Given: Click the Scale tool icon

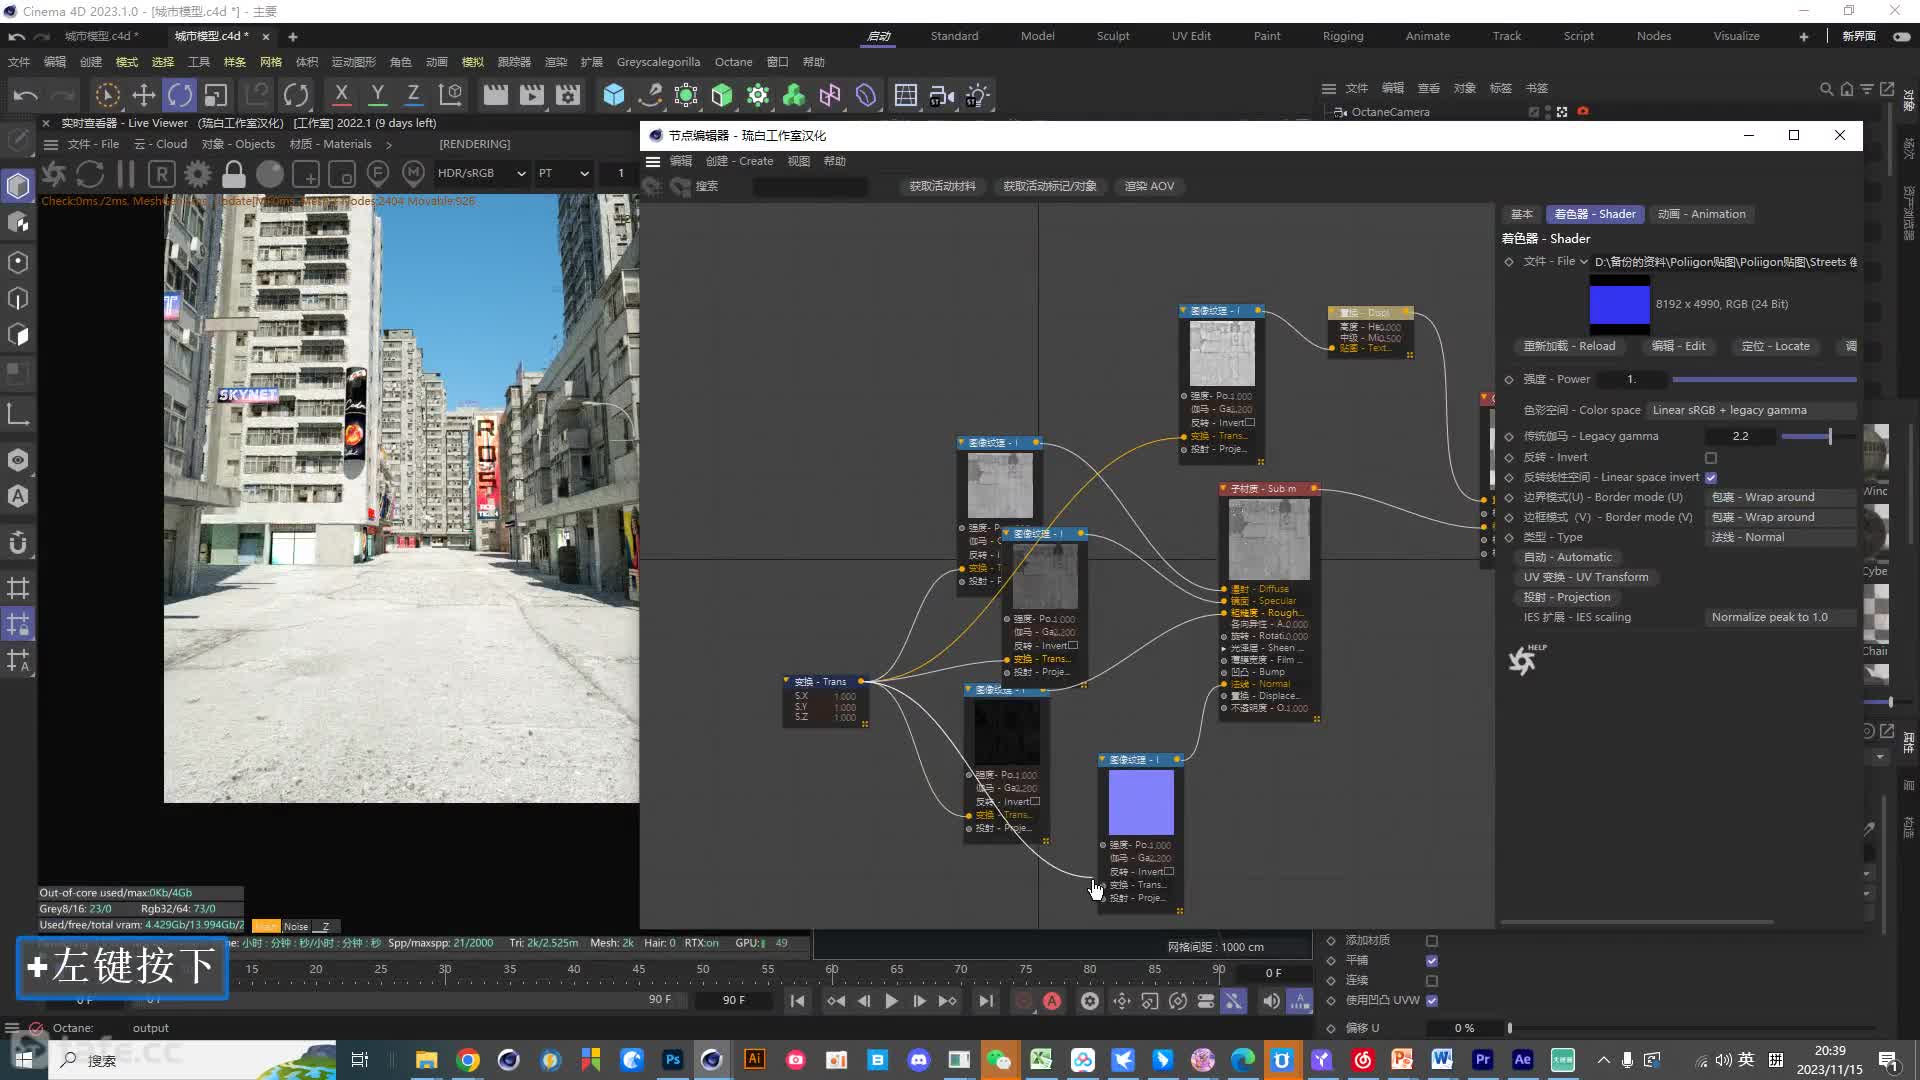Looking at the screenshot, I should coord(216,95).
